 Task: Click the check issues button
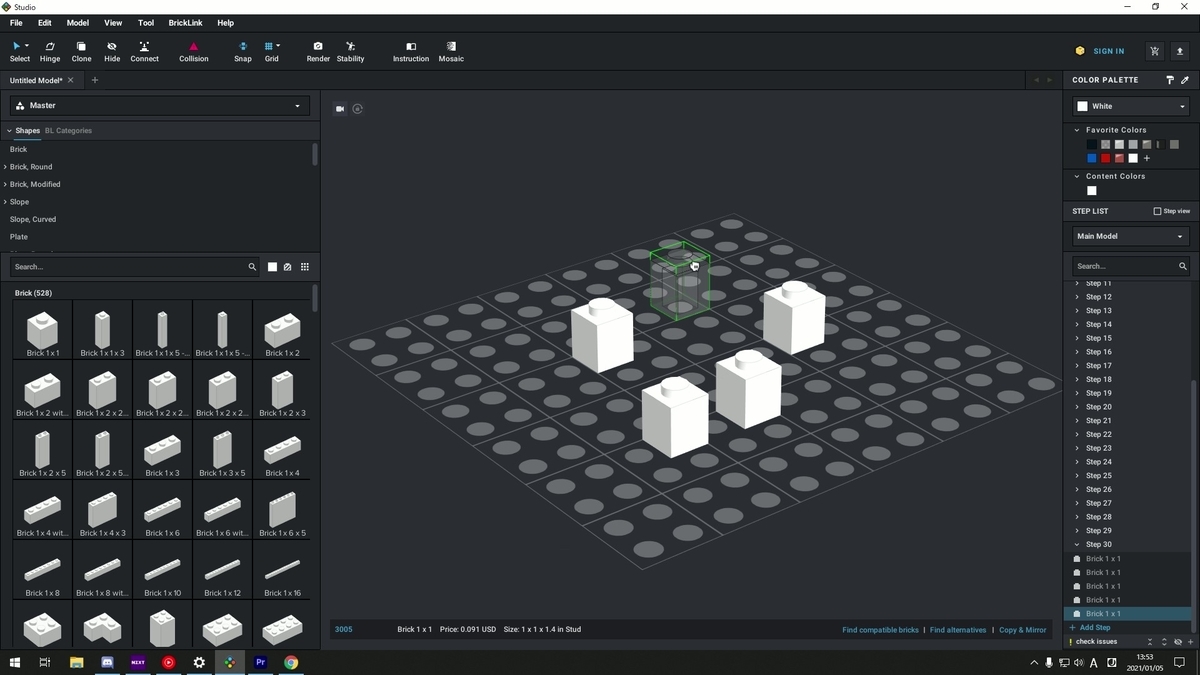(1092, 642)
